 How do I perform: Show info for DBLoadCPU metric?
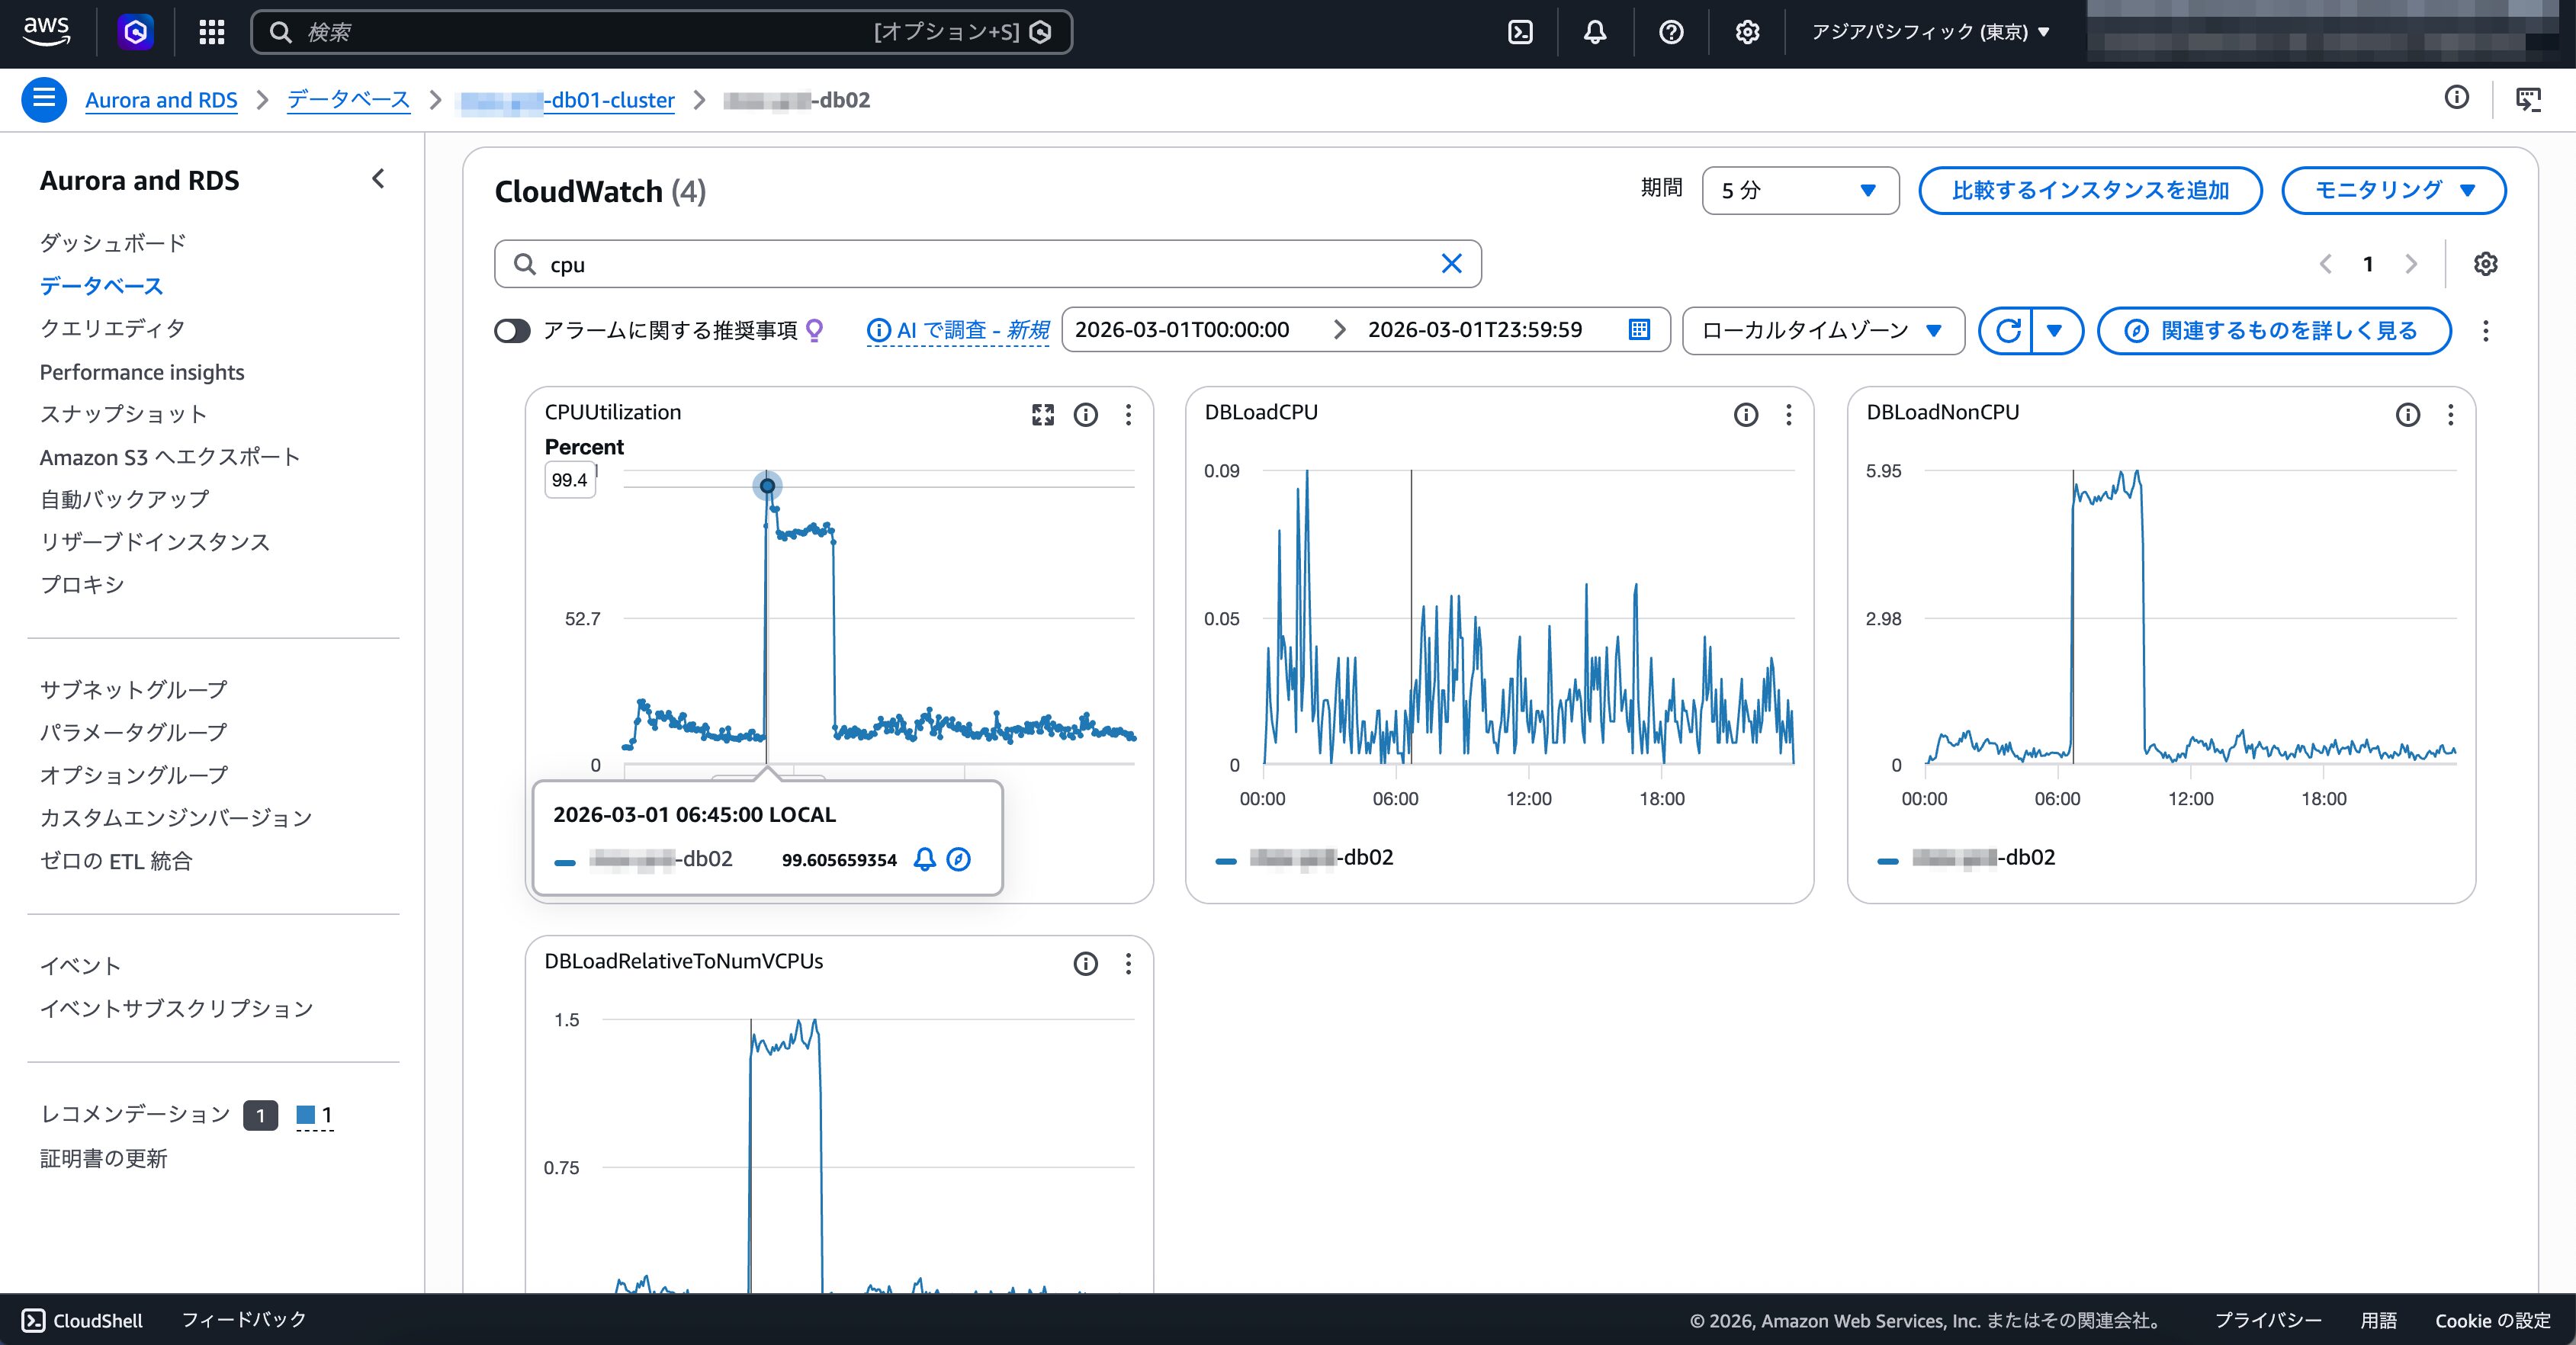pos(1745,414)
